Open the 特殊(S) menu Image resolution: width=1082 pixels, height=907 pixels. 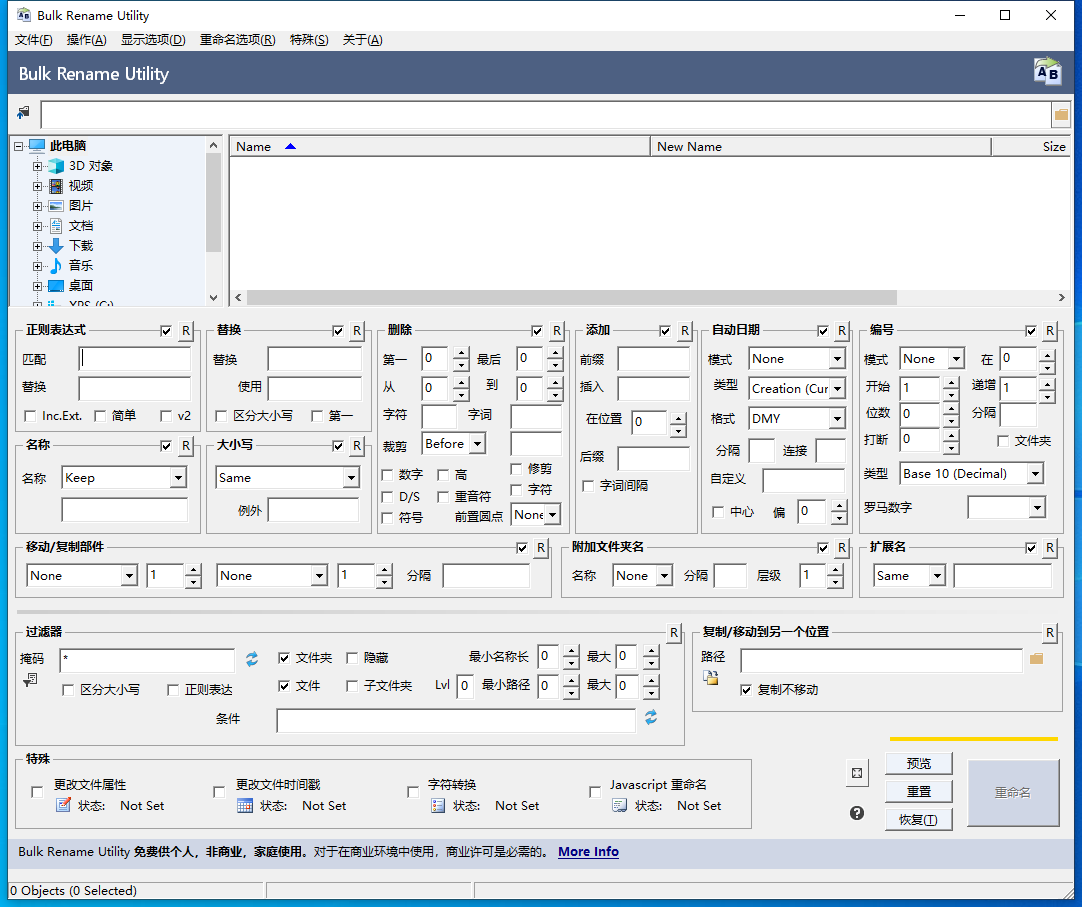coord(308,40)
